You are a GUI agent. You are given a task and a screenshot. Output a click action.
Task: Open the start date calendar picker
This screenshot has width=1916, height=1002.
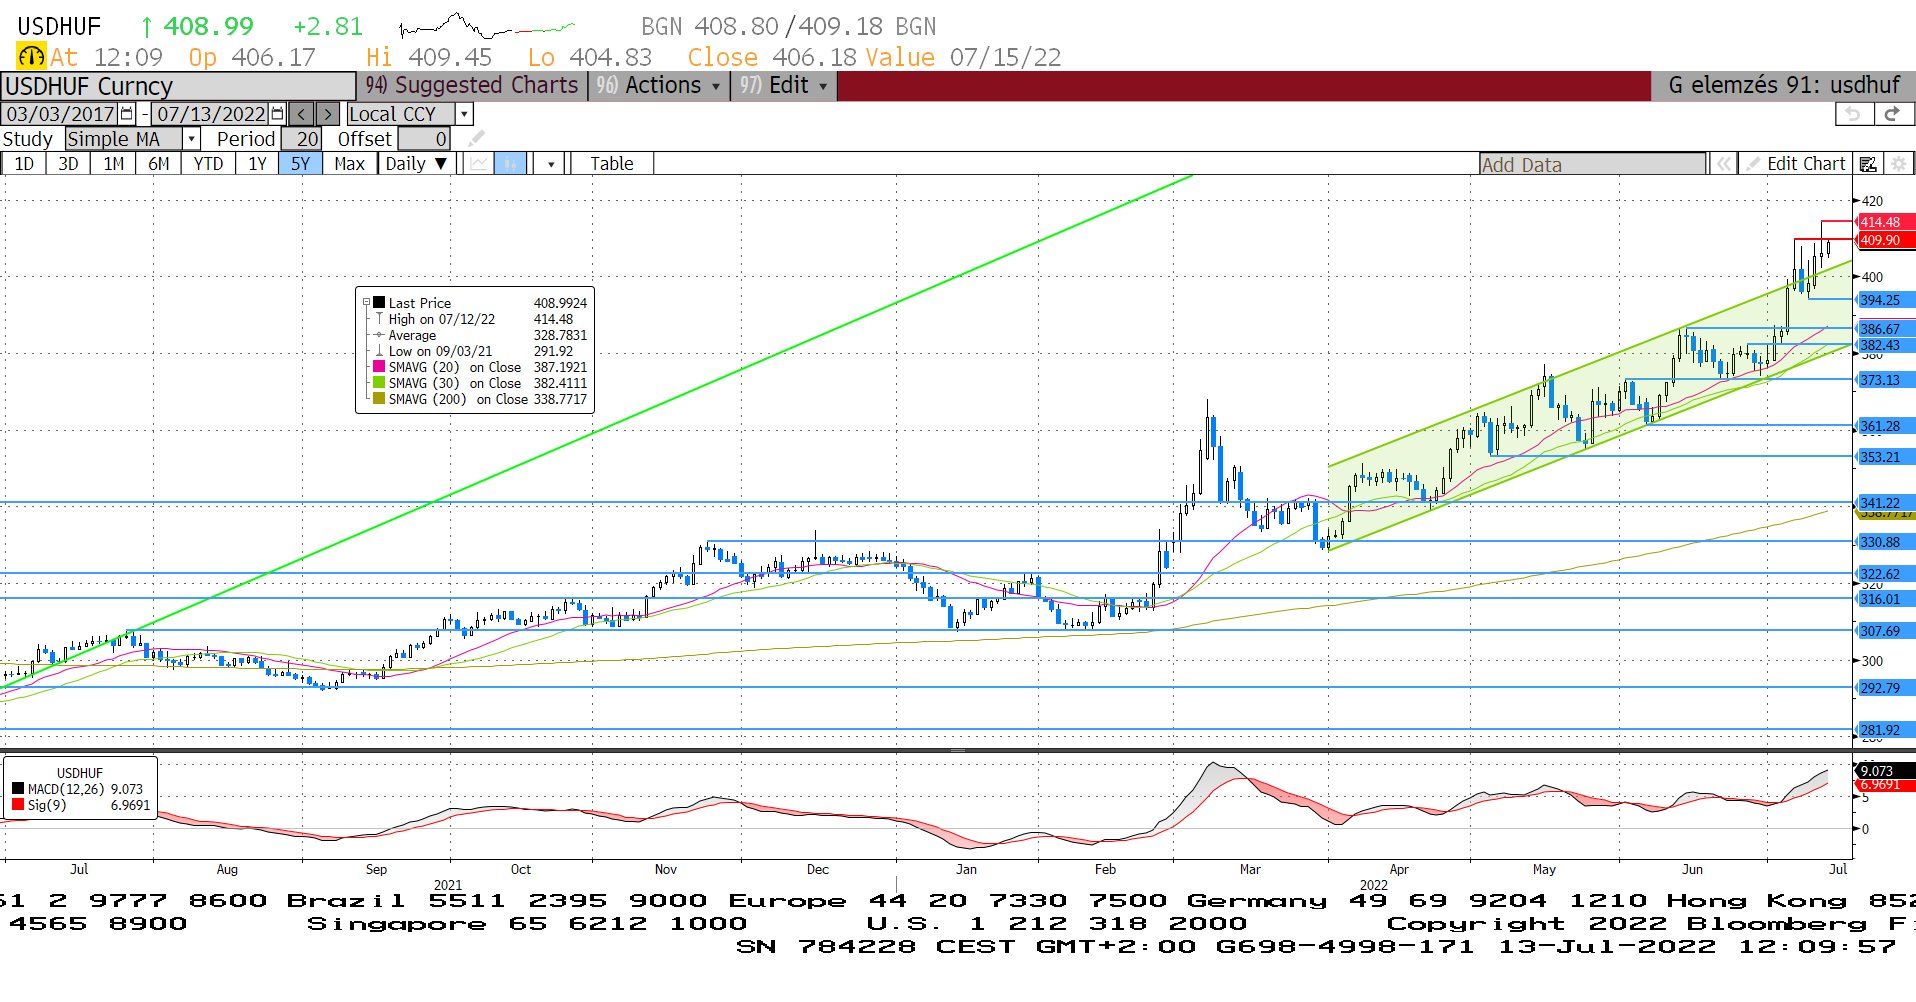pyautogui.click(x=127, y=114)
